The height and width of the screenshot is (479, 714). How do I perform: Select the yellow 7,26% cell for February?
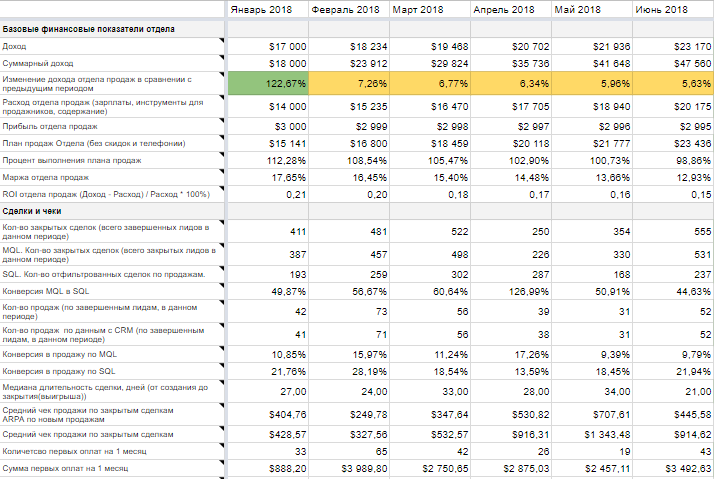(349, 83)
